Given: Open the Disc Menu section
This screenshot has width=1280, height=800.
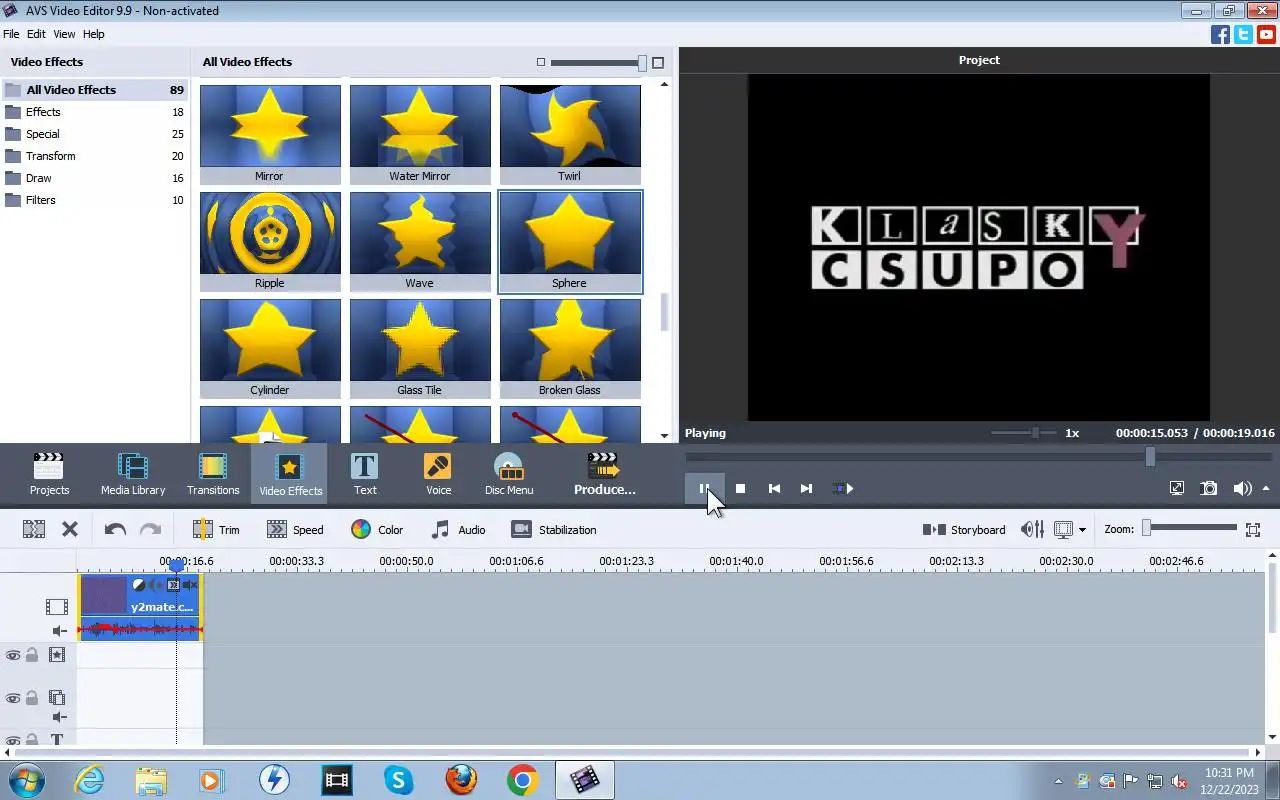Looking at the screenshot, I should 509,474.
